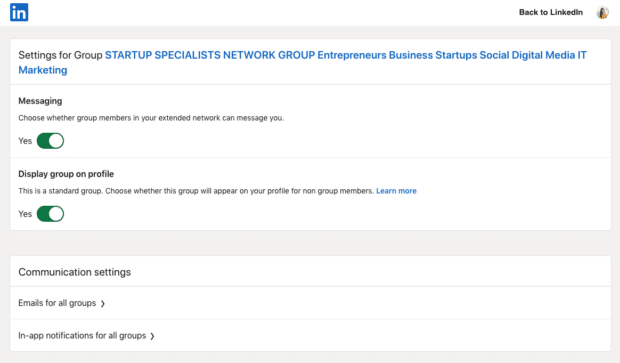Screen dimensions: 620x363
Task: Expand the chevron beside In-app notifications for all groups
Action: tap(153, 336)
